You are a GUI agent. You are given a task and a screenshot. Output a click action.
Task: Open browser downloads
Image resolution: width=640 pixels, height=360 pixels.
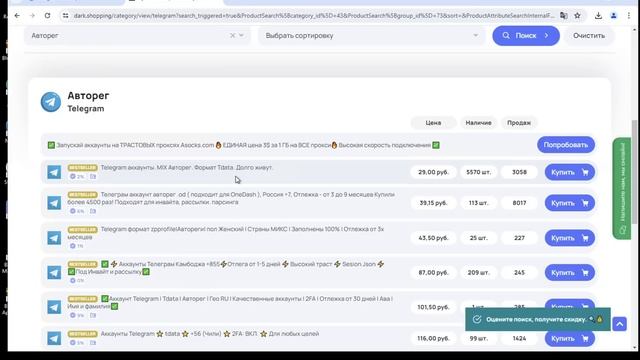click(x=598, y=16)
